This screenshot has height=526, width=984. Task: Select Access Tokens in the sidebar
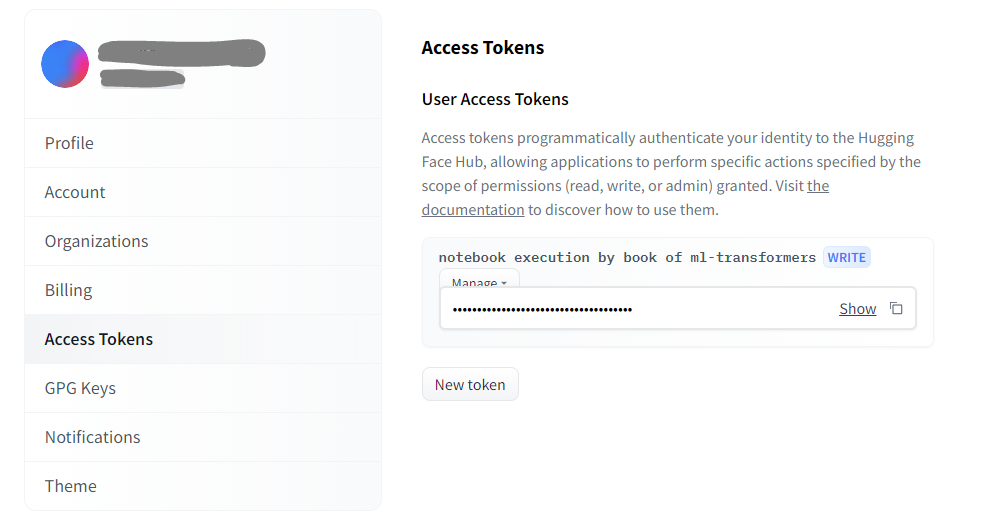pyautogui.click(x=99, y=339)
